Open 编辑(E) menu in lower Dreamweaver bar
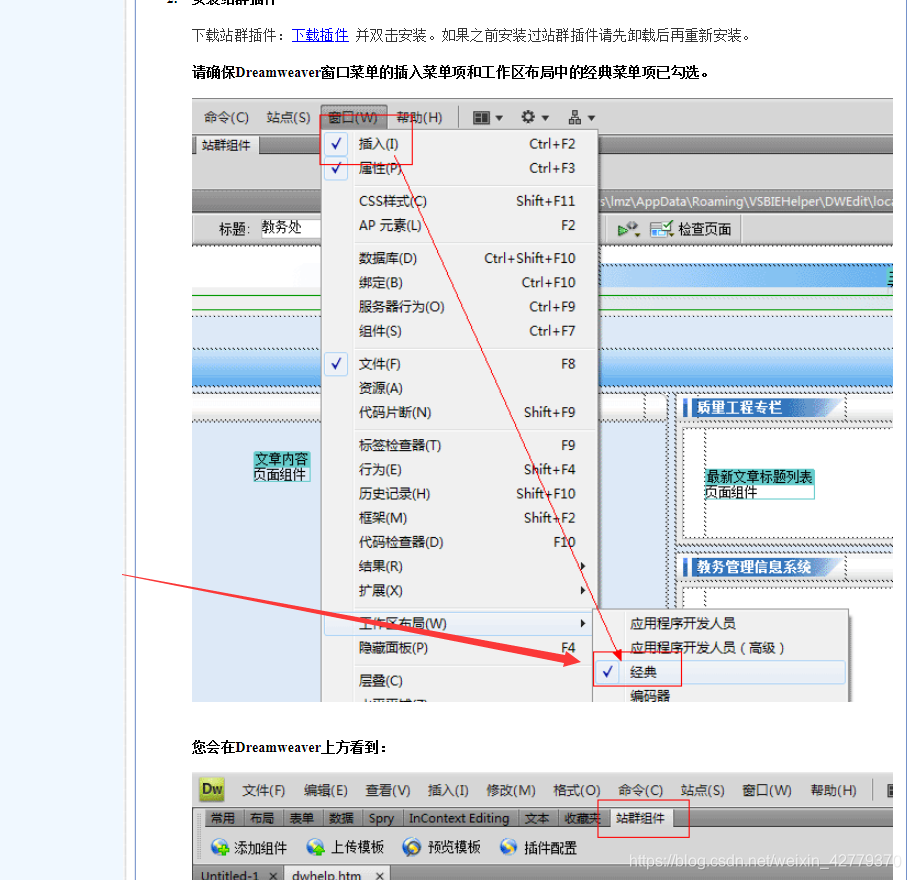This screenshot has height=880, width=911. coord(326,791)
